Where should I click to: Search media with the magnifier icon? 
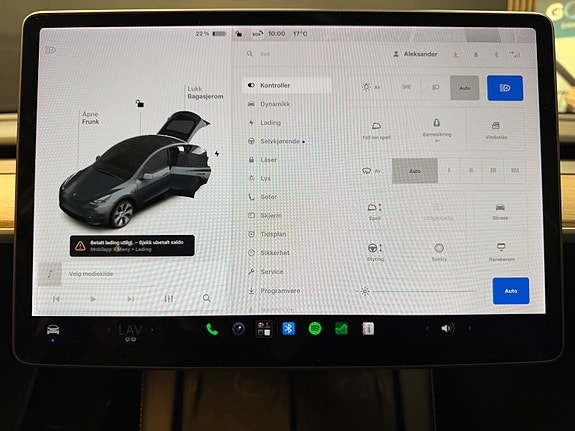(207, 298)
